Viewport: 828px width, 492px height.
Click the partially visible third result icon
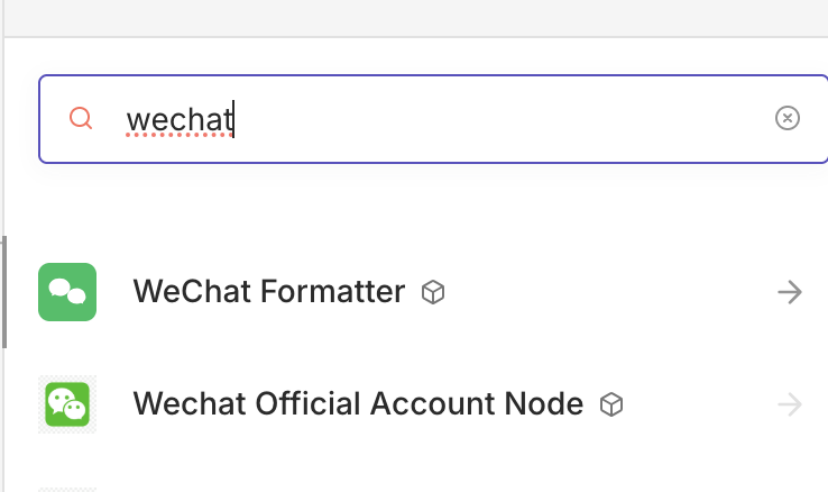click(67, 489)
